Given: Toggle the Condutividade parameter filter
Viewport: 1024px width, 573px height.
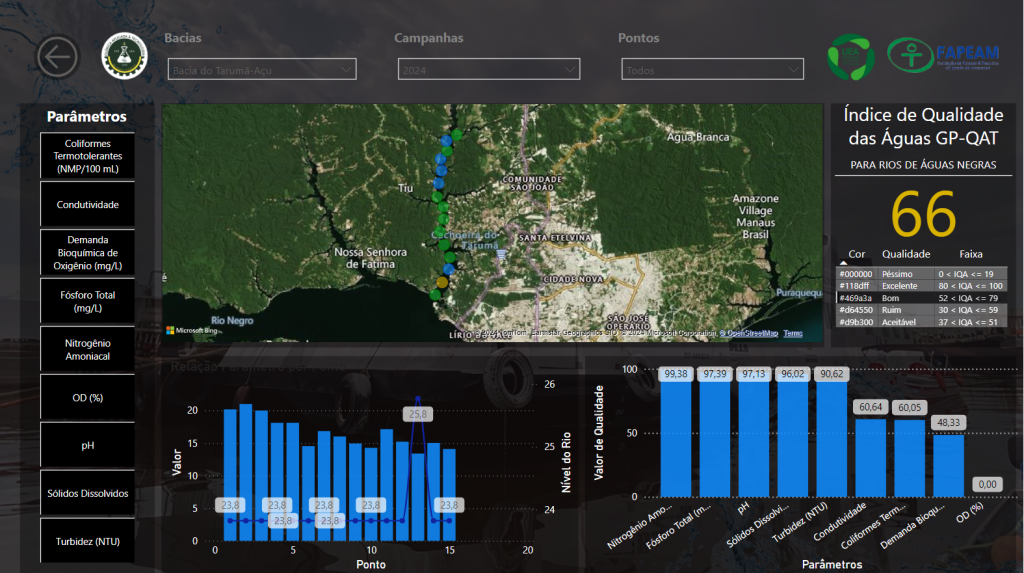Looking at the screenshot, I should click(x=87, y=205).
